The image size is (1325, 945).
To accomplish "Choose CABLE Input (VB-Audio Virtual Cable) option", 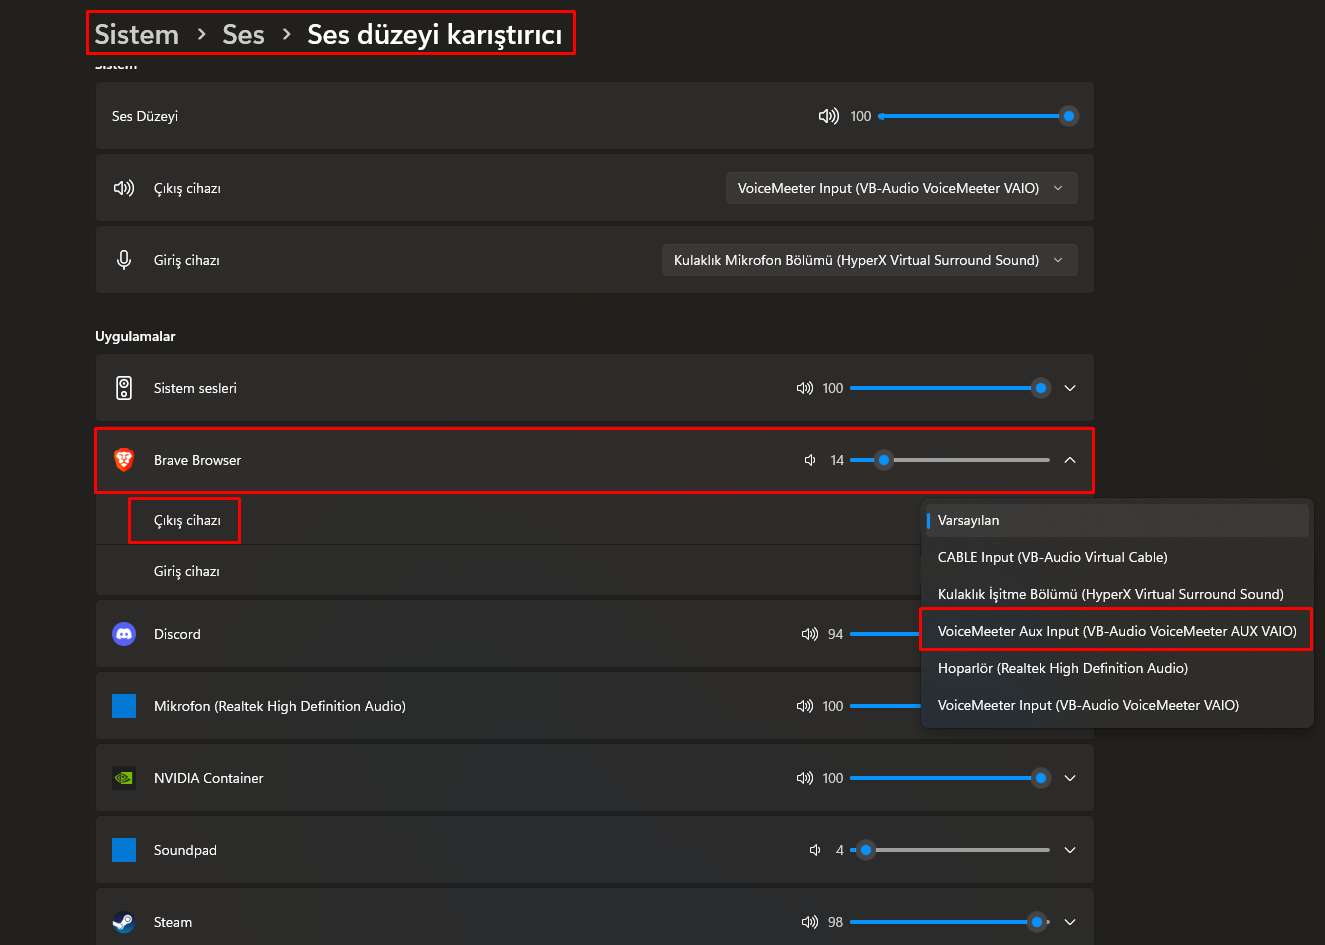I will click(x=1117, y=557).
